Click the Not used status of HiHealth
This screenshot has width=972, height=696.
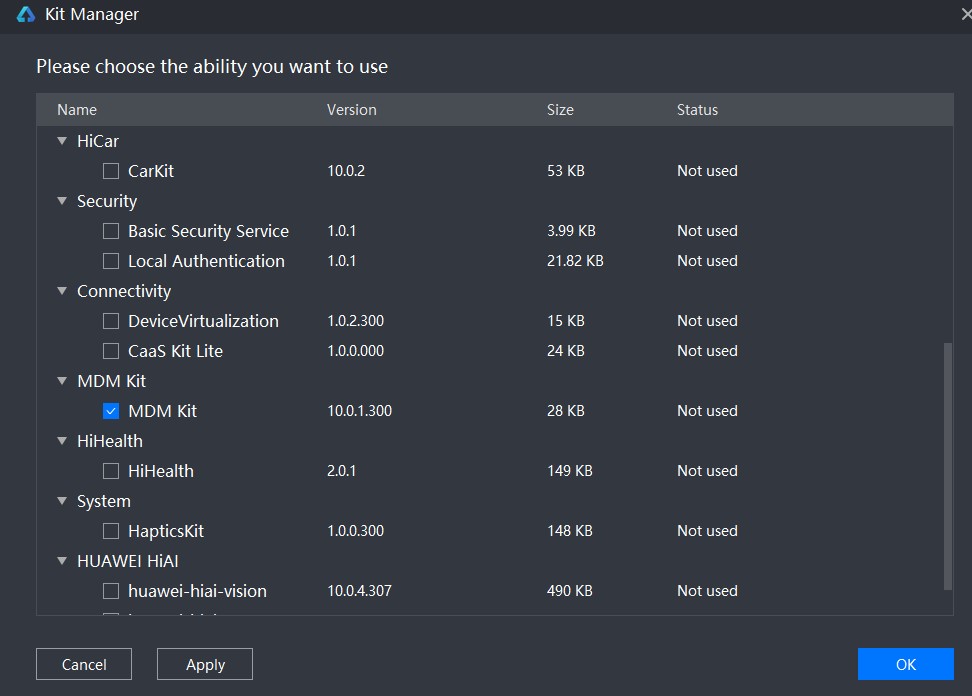pyautogui.click(x=707, y=470)
